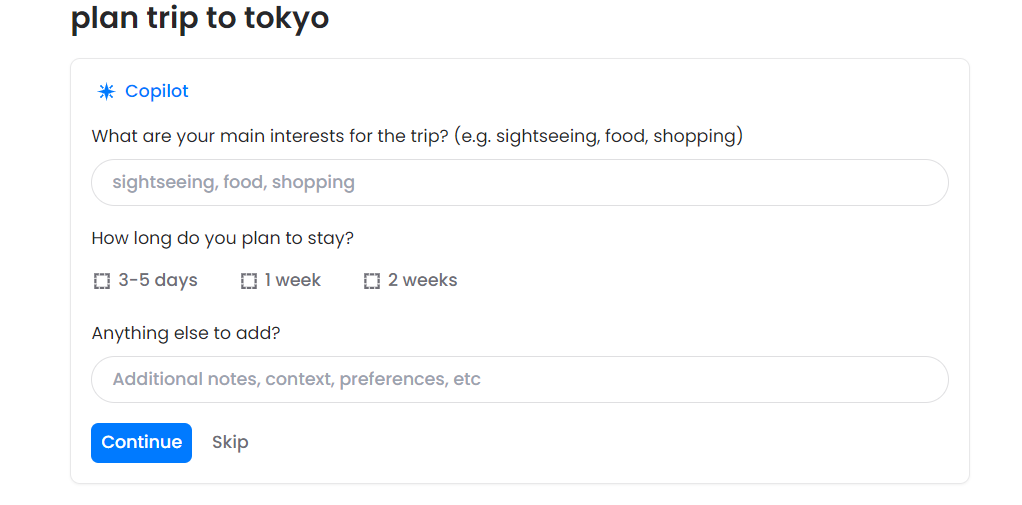The width and height of the screenshot is (1022, 505).
Task: Click the 'plan trip to tokyo' heading
Action: [200, 18]
